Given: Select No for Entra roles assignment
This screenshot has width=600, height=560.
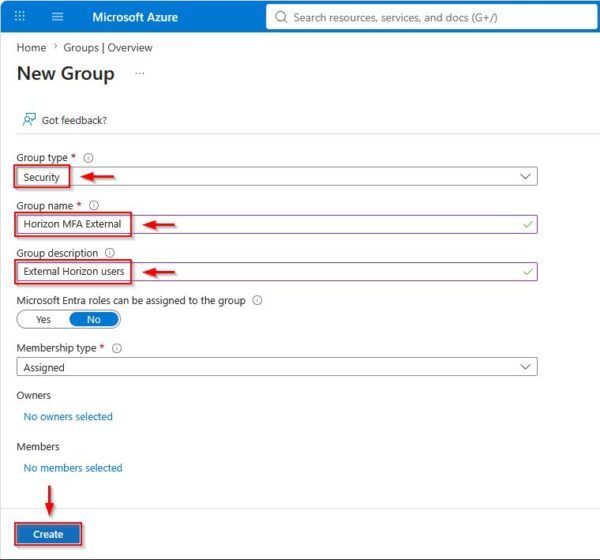Looking at the screenshot, I should (94, 319).
